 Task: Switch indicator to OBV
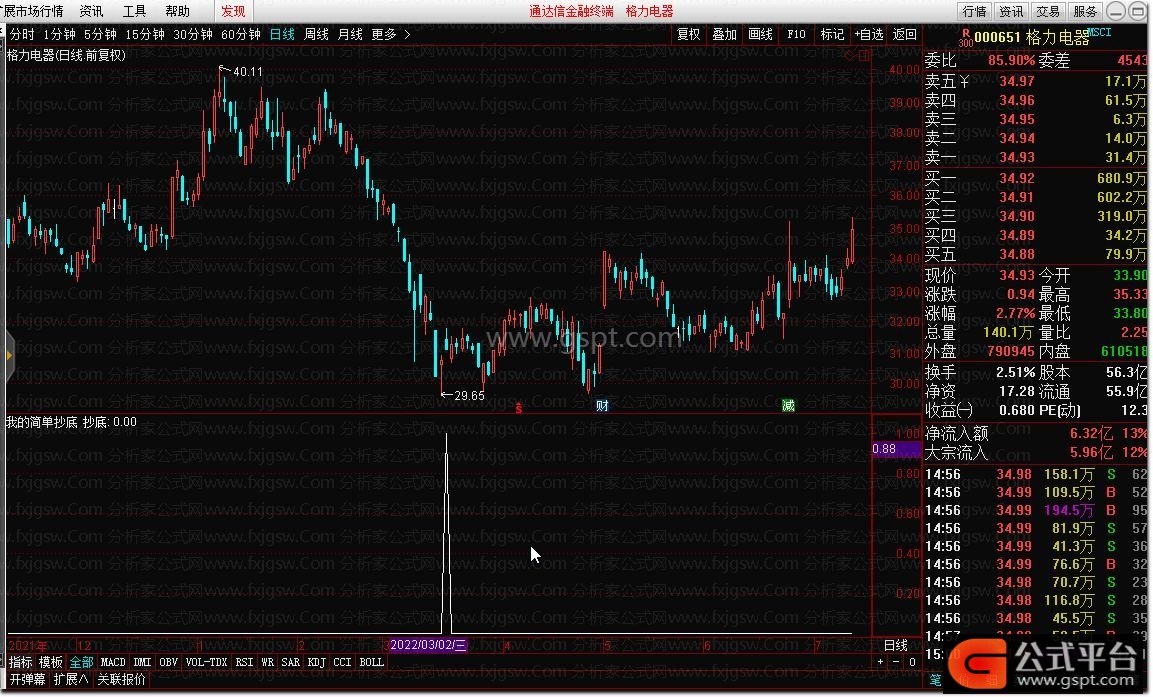[168, 662]
